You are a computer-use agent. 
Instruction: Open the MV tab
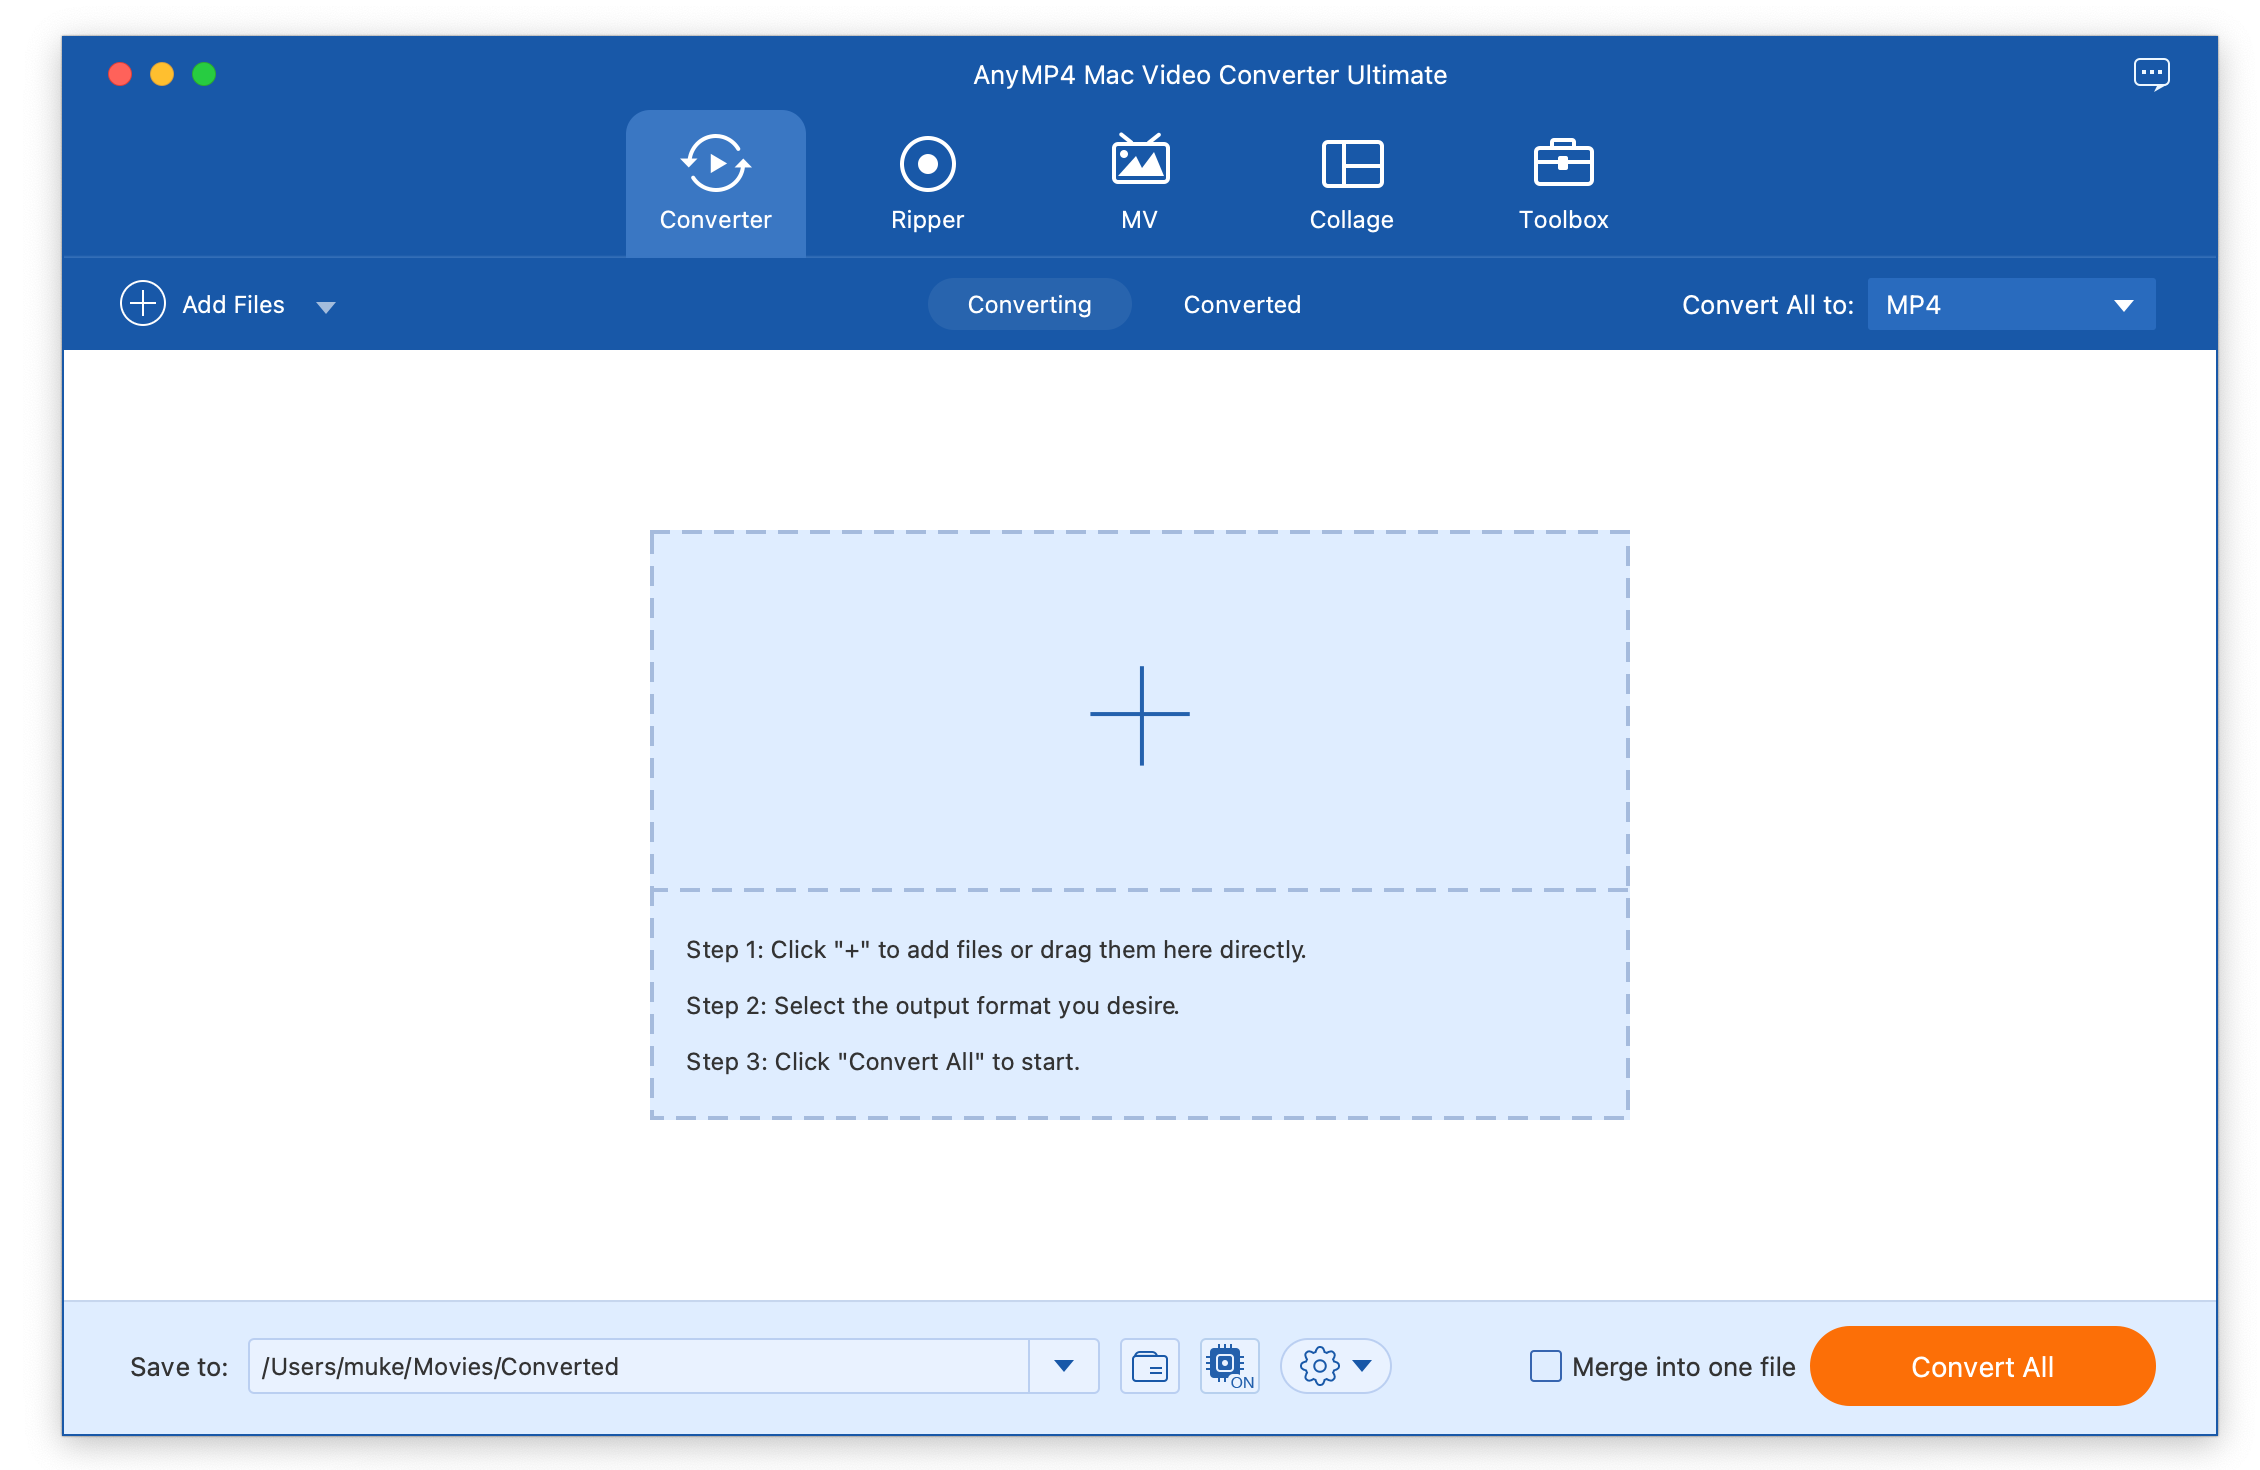point(1140,184)
